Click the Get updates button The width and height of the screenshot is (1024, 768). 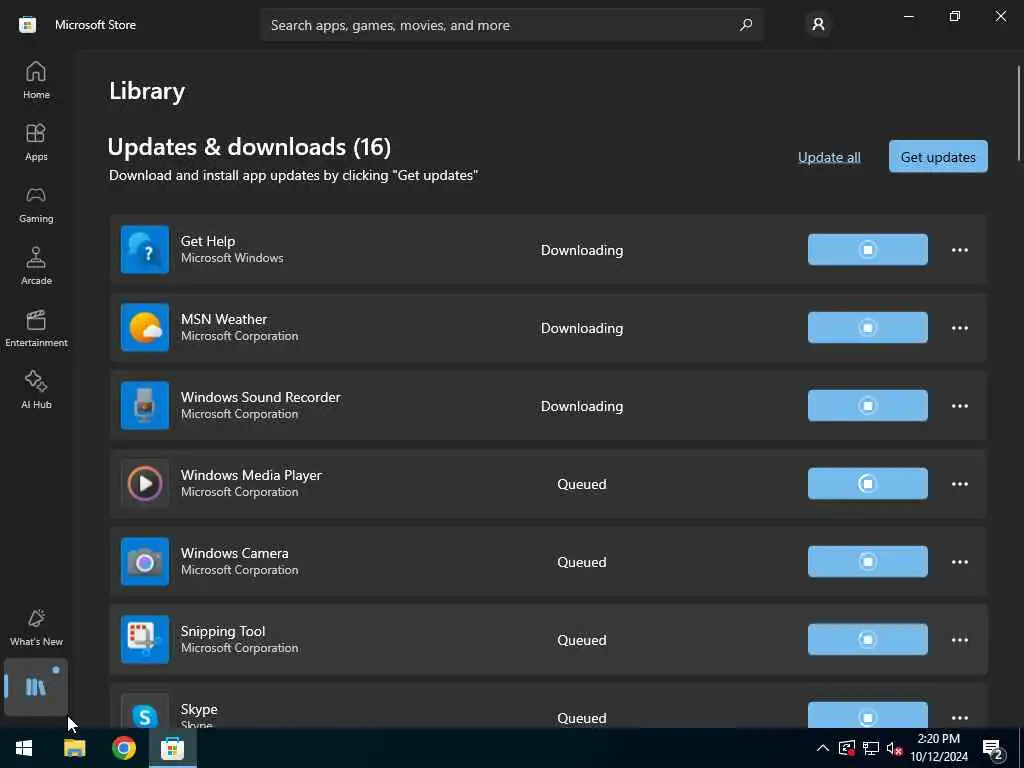[938, 157]
